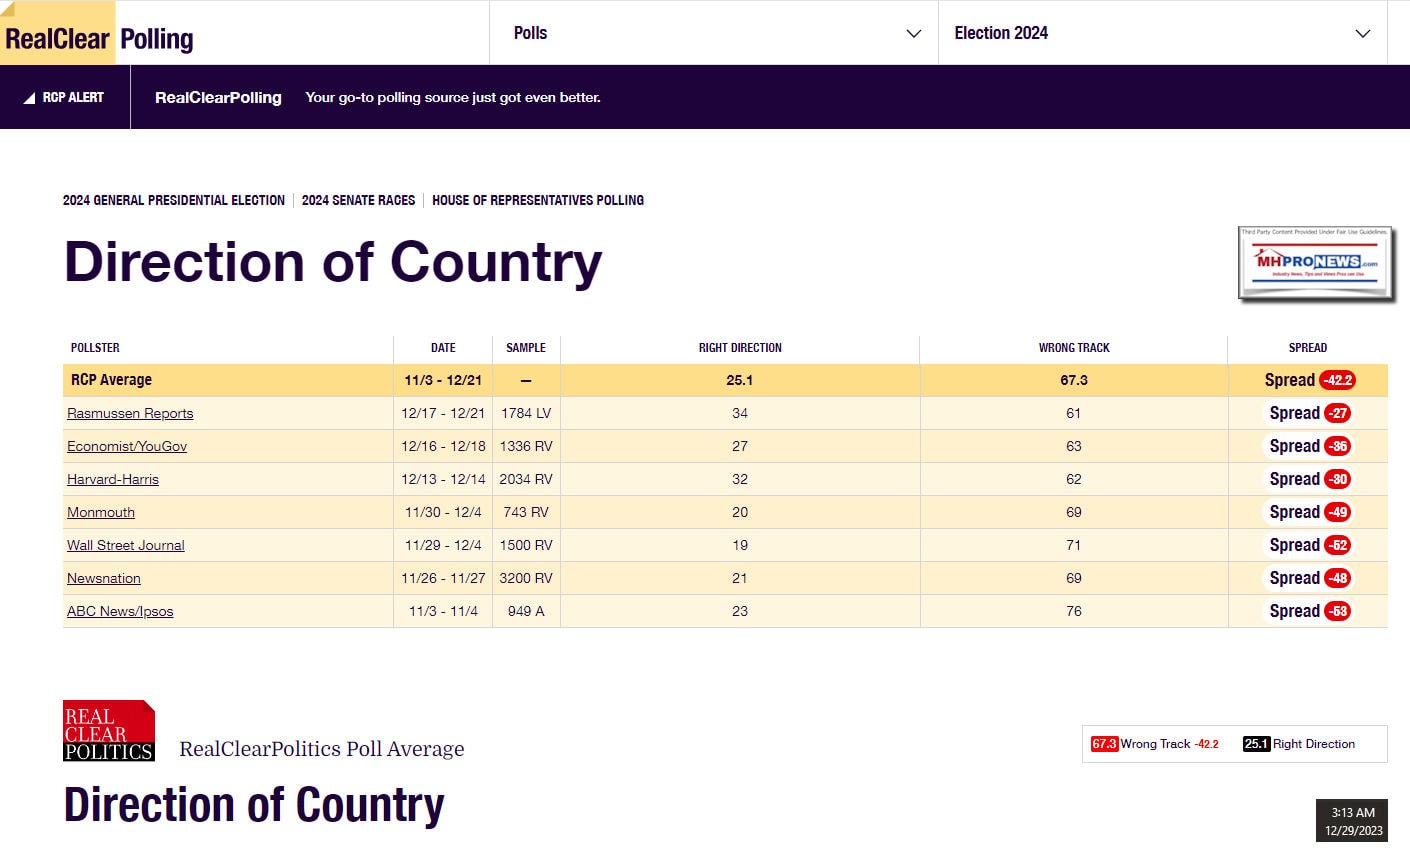This screenshot has height=866, width=1410.
Task: Open the Wall Street Journal poll link
Action: (126, 545)
